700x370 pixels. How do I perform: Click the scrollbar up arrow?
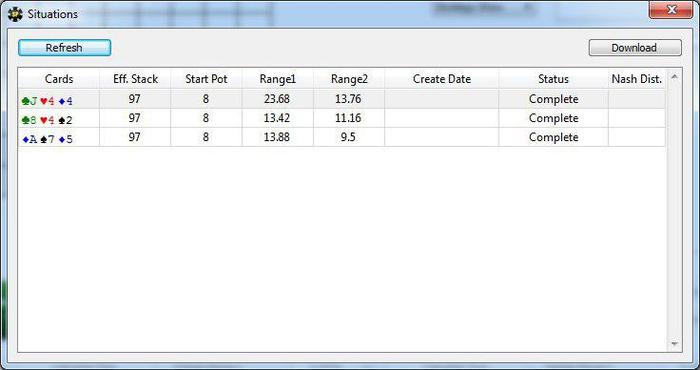(x=674, y=77)
